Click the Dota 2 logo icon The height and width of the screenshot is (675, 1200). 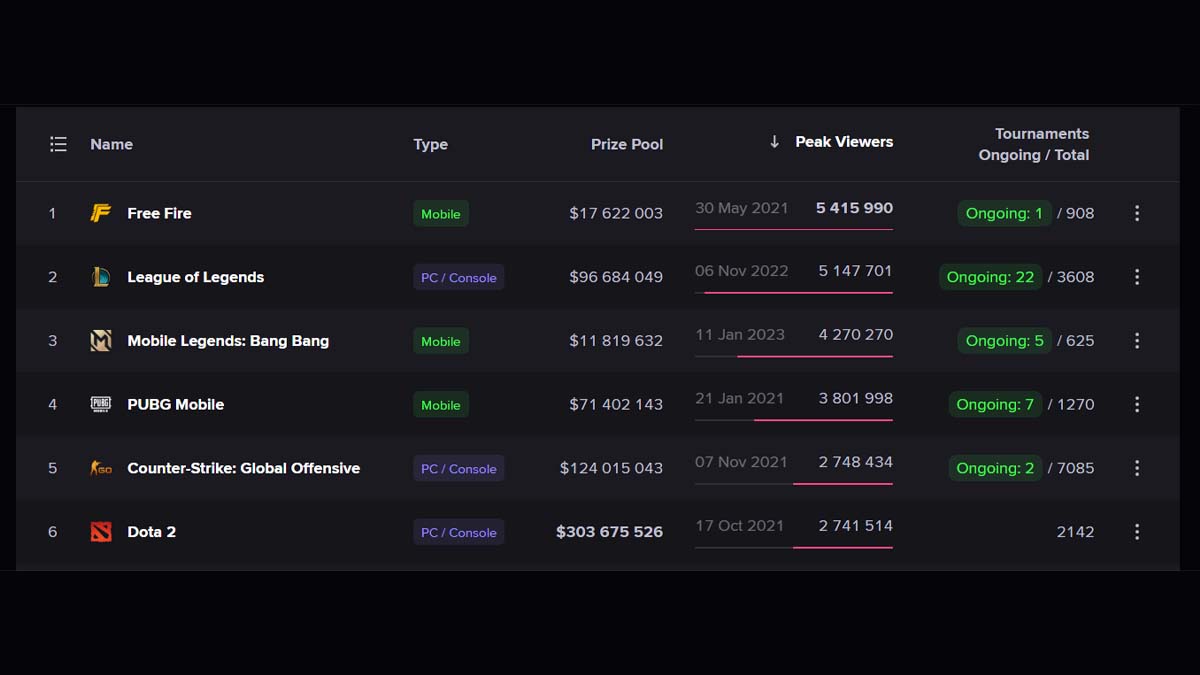pyautogui.click(x=101, y=532)
